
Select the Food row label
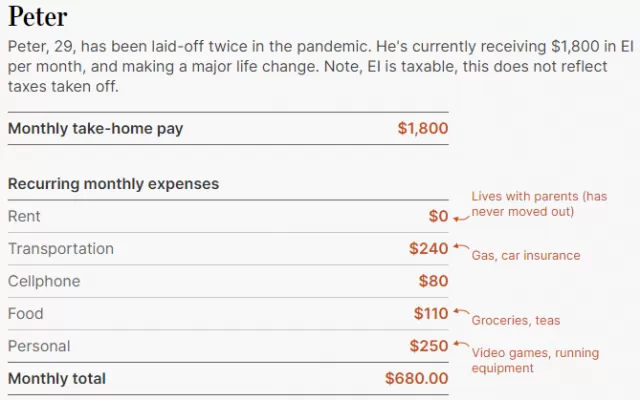pyautogui.click(x=26, y=313)
